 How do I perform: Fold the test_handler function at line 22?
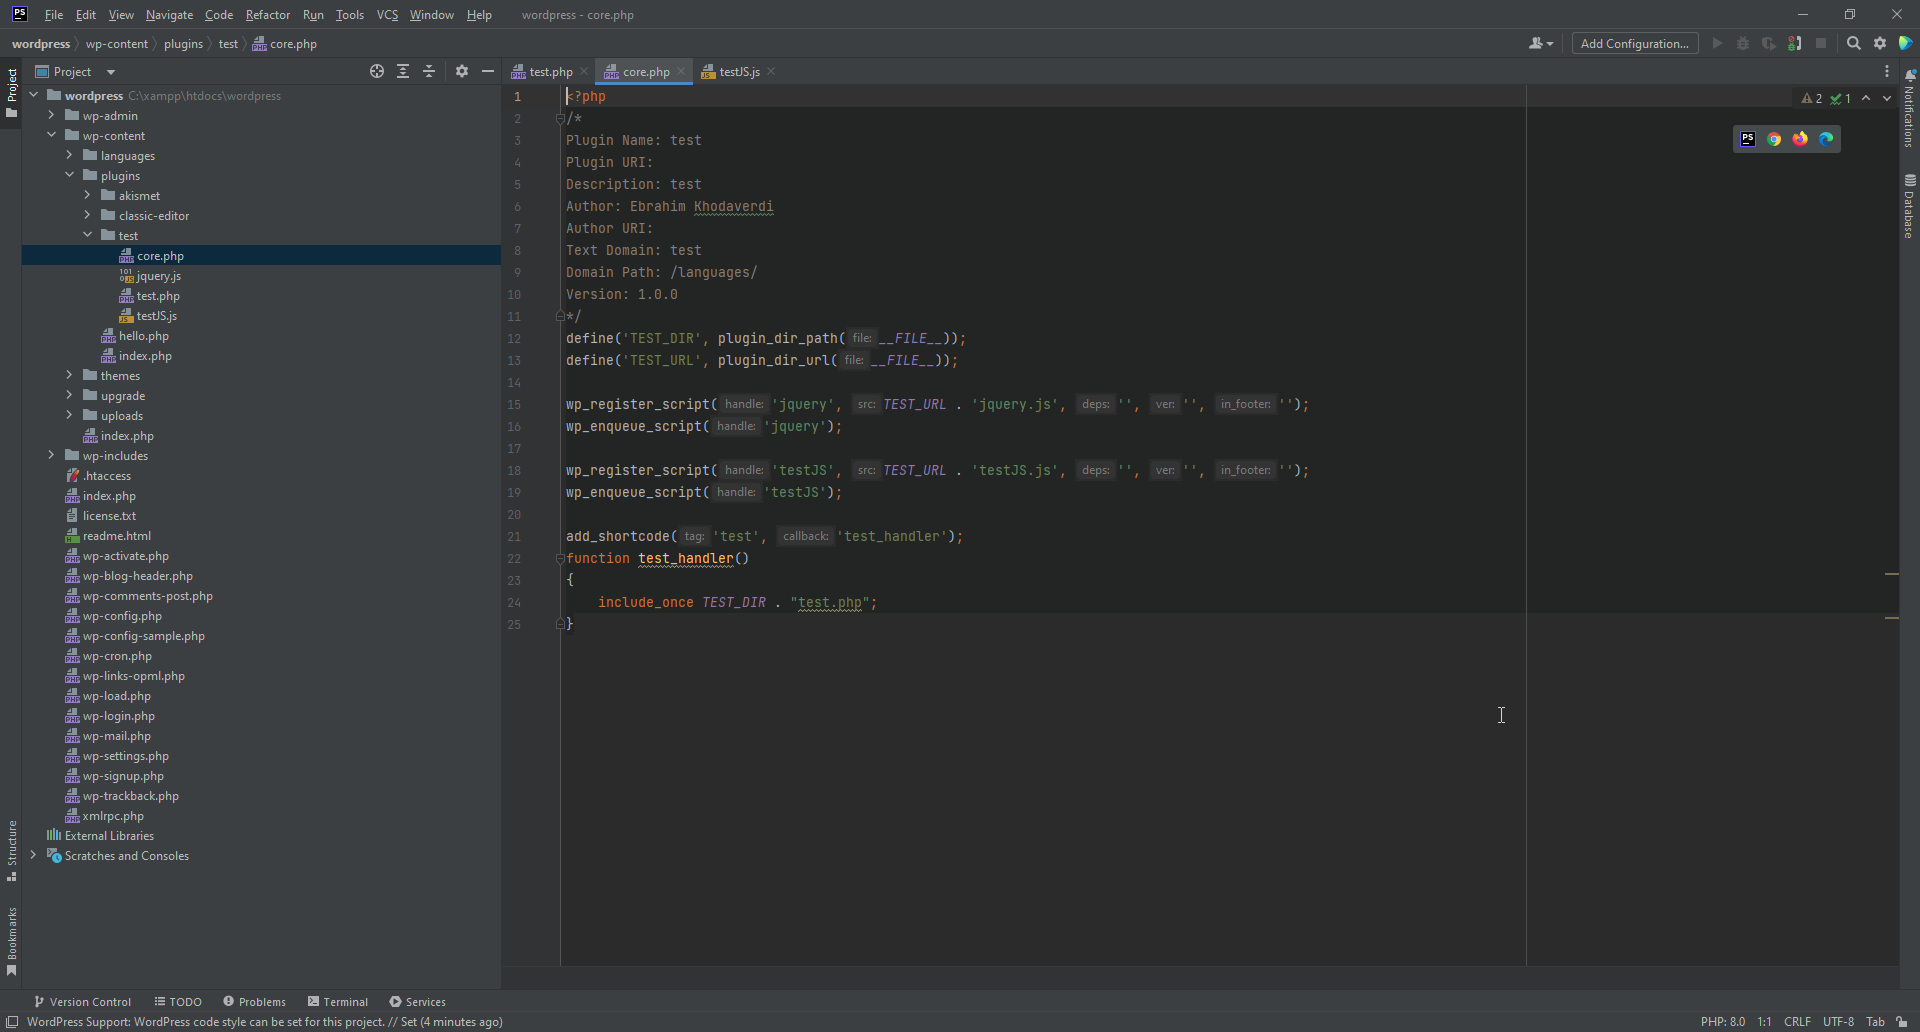click(x=560, y=558)
